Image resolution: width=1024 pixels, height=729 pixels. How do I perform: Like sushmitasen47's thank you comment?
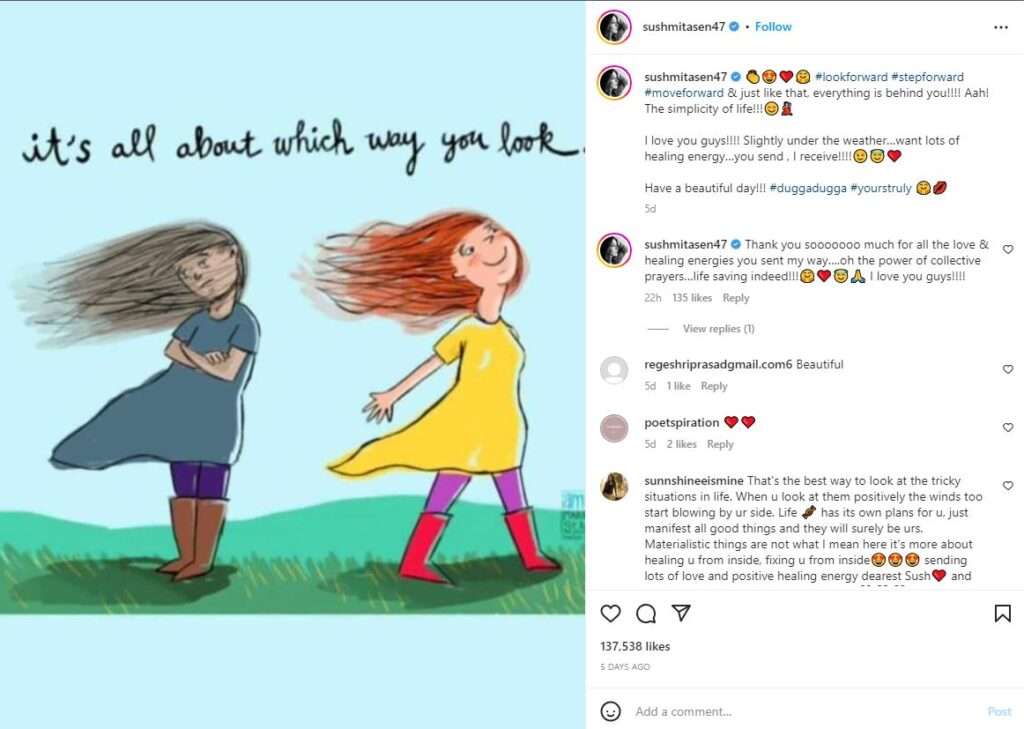pos(1008,250)
